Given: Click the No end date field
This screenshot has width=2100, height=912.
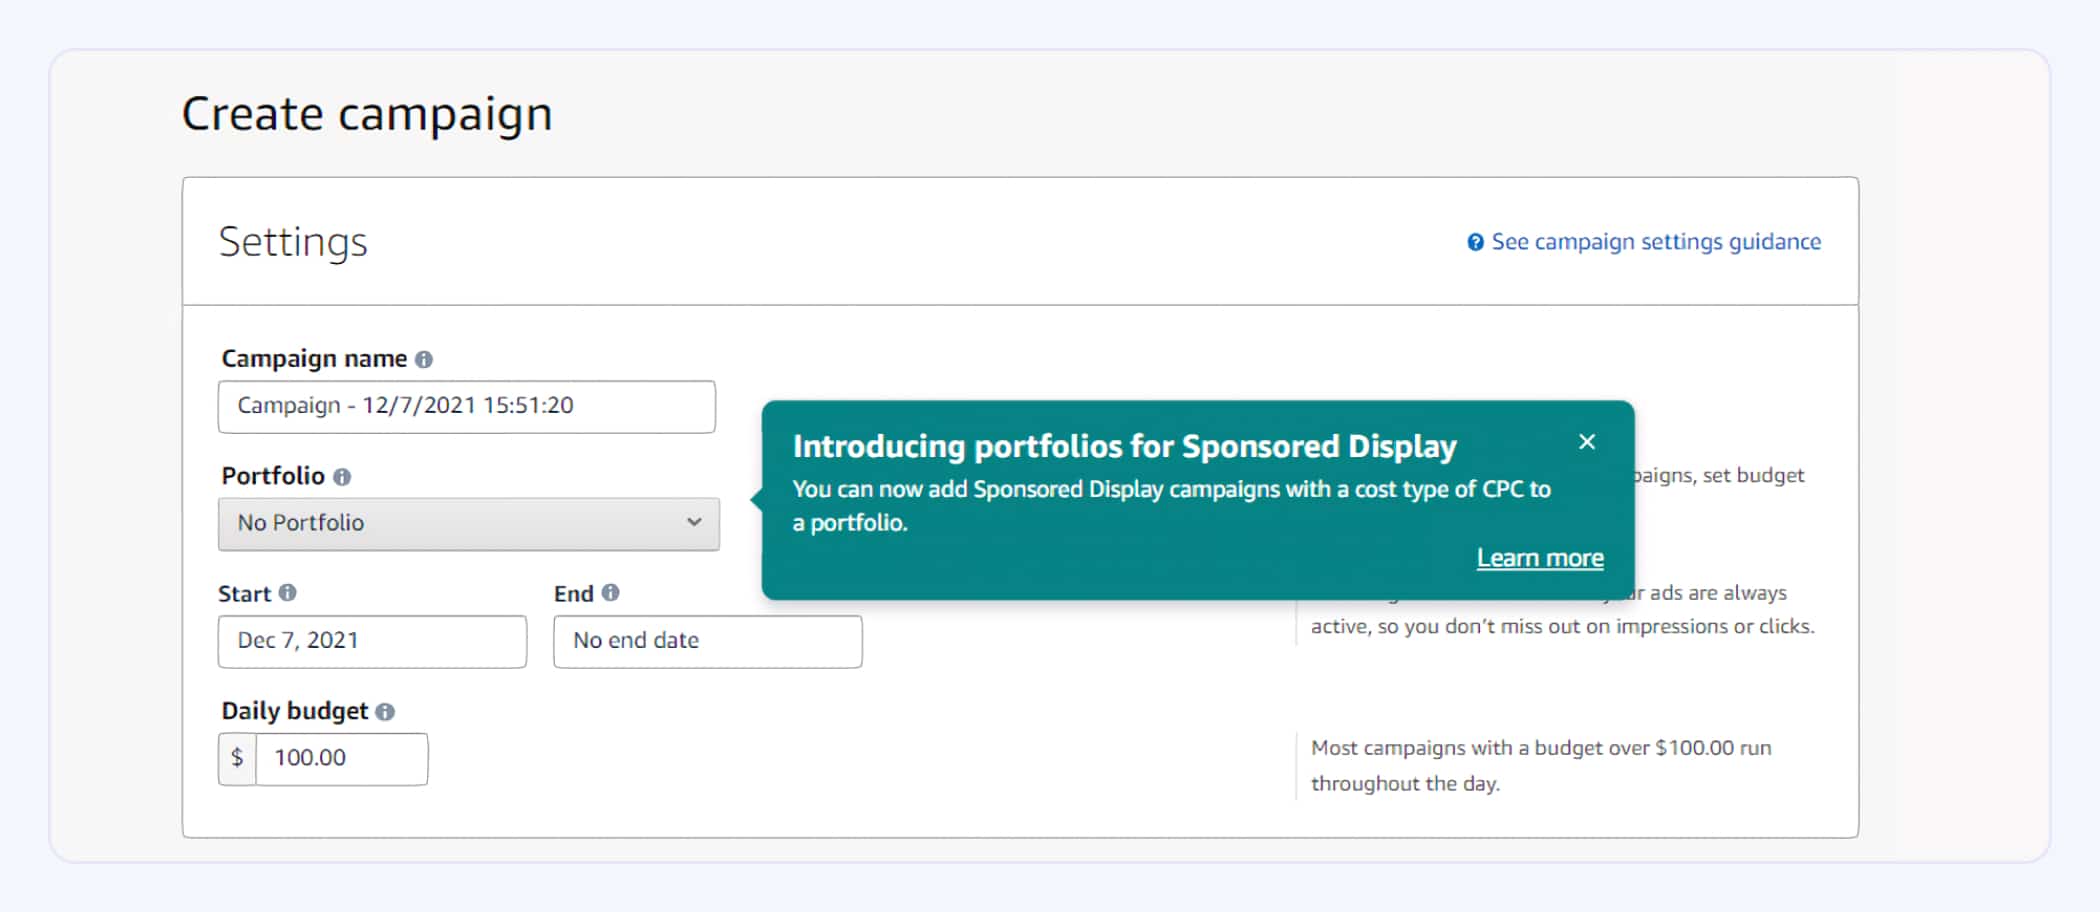Looking at the screenshot, I should click(x=708, y=641).
